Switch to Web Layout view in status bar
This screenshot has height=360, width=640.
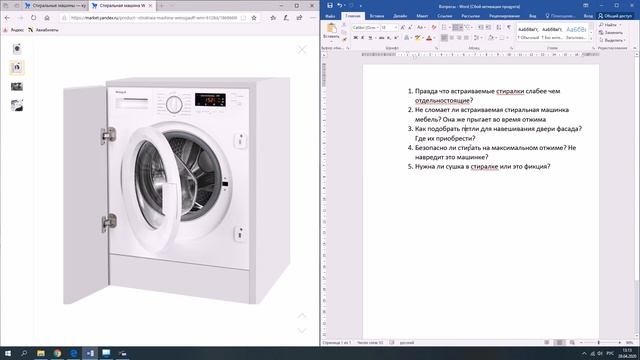(572, 342)
